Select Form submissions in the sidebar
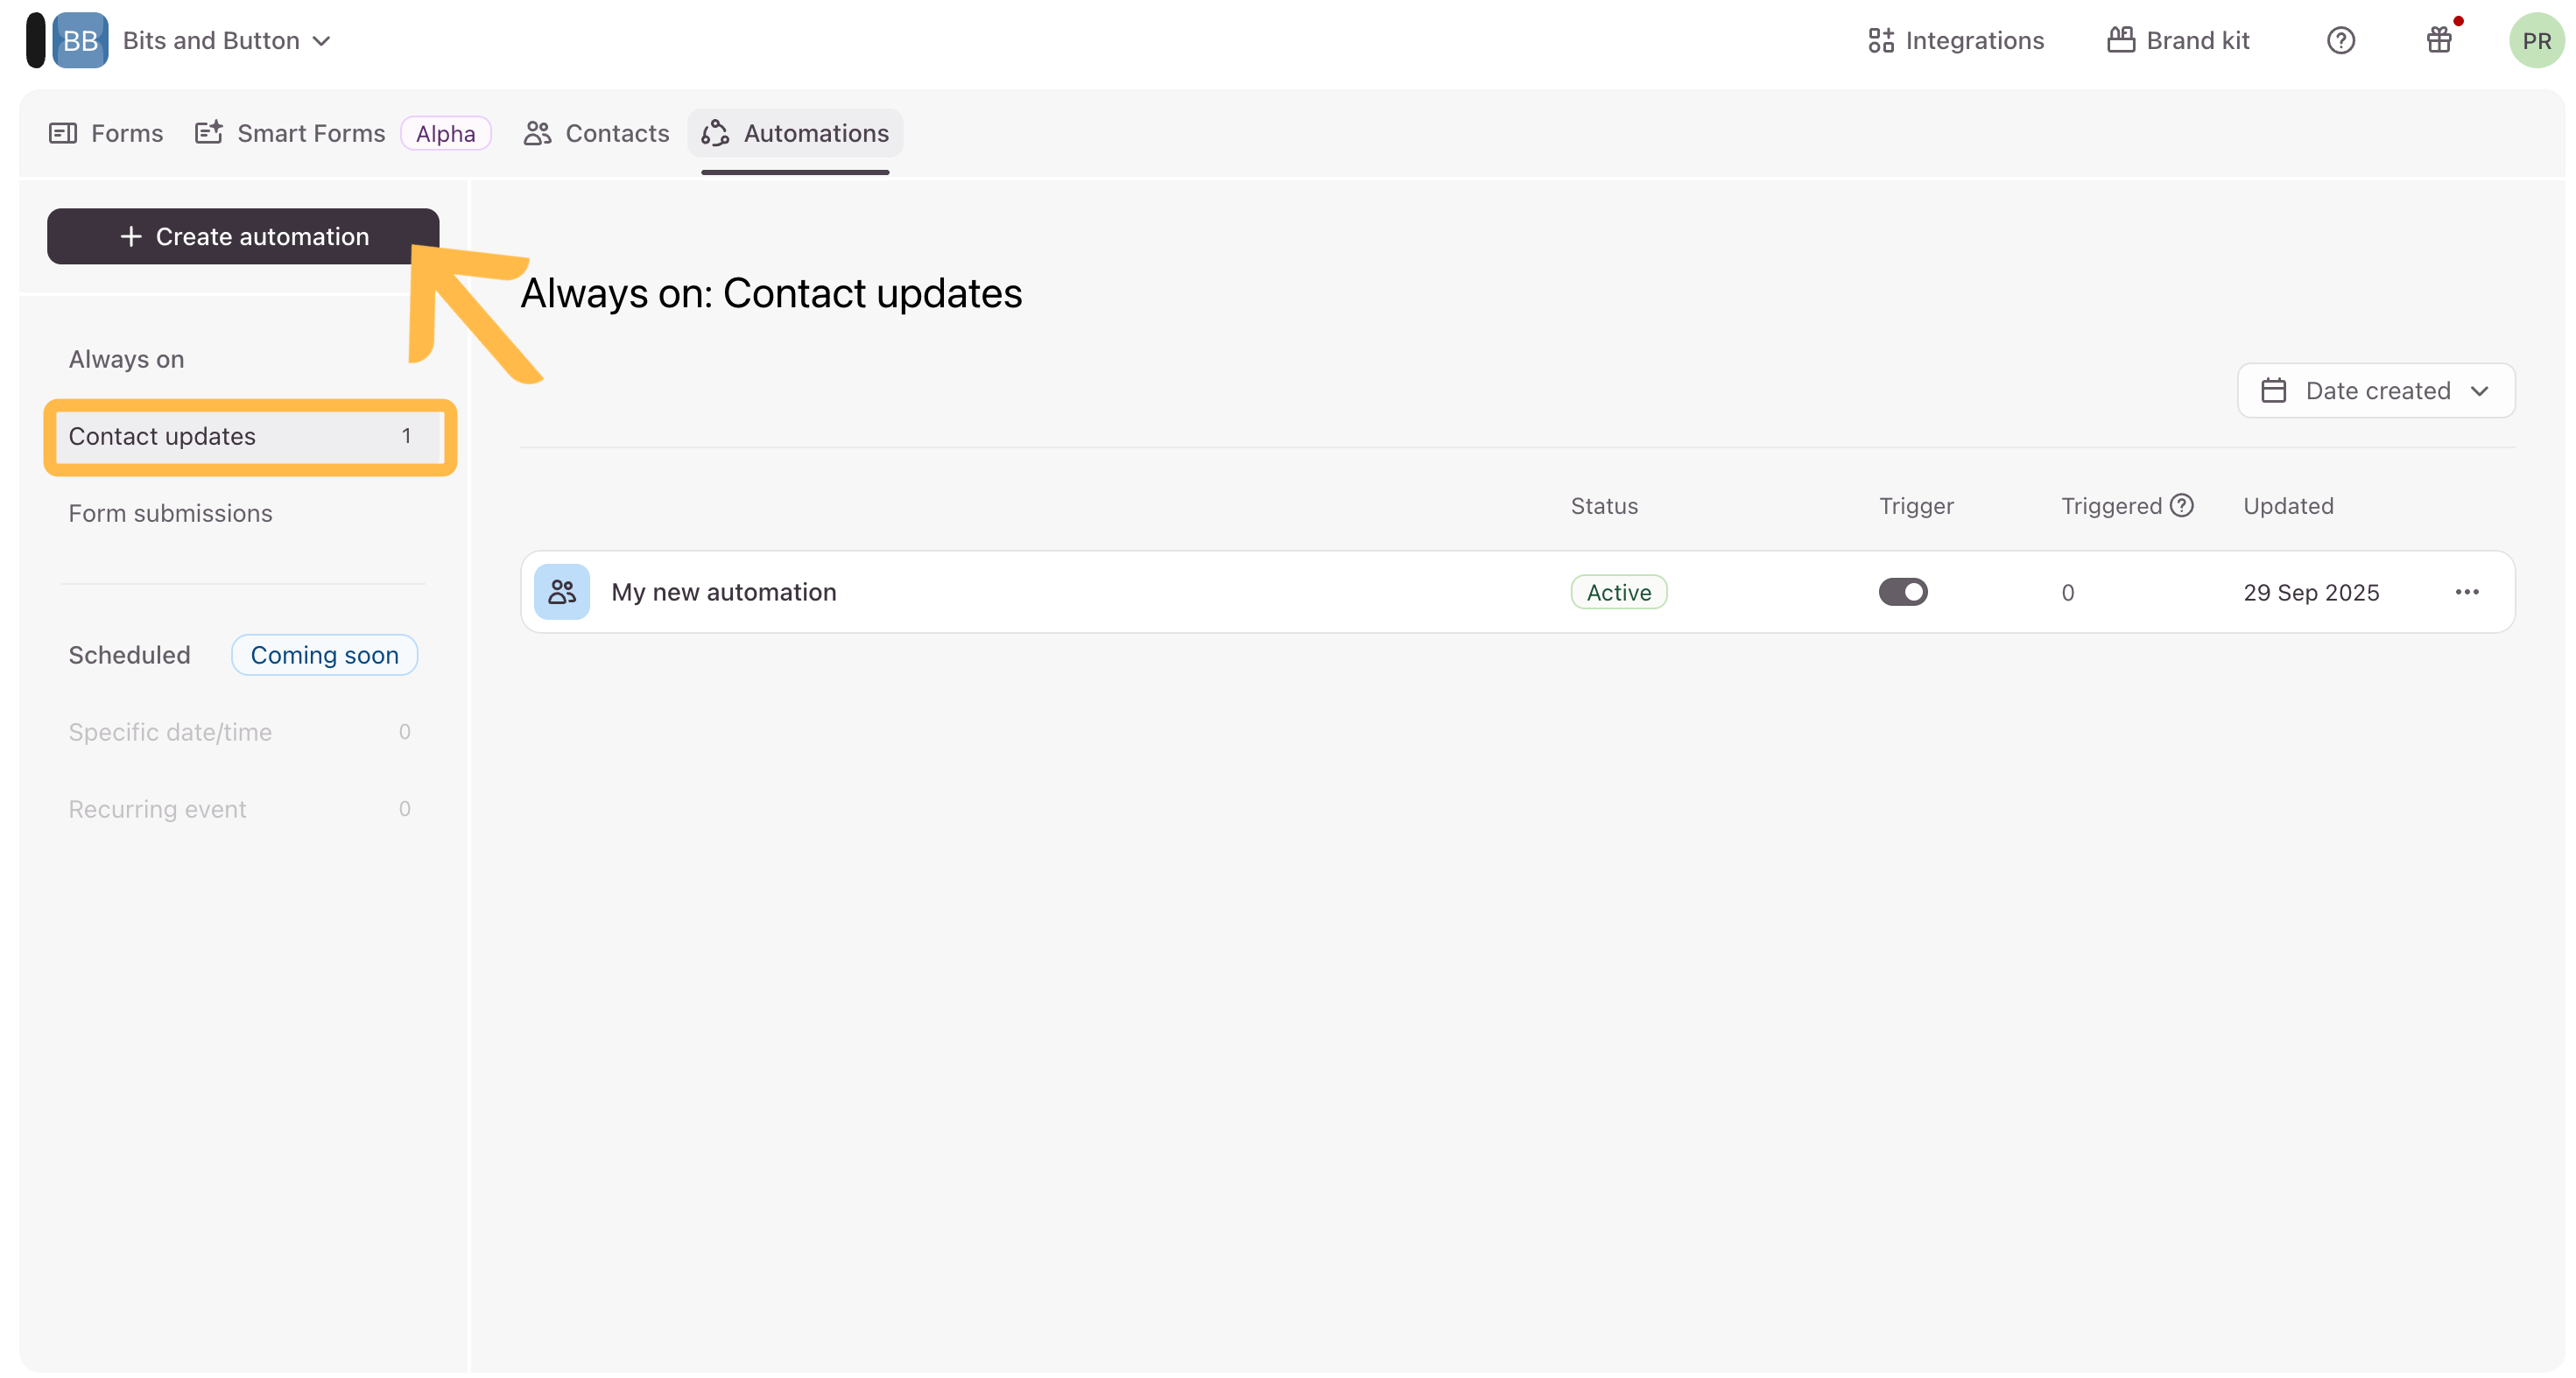This screenshot has width=2576, height=1378. pyautogui.click(x=170, y=513)
